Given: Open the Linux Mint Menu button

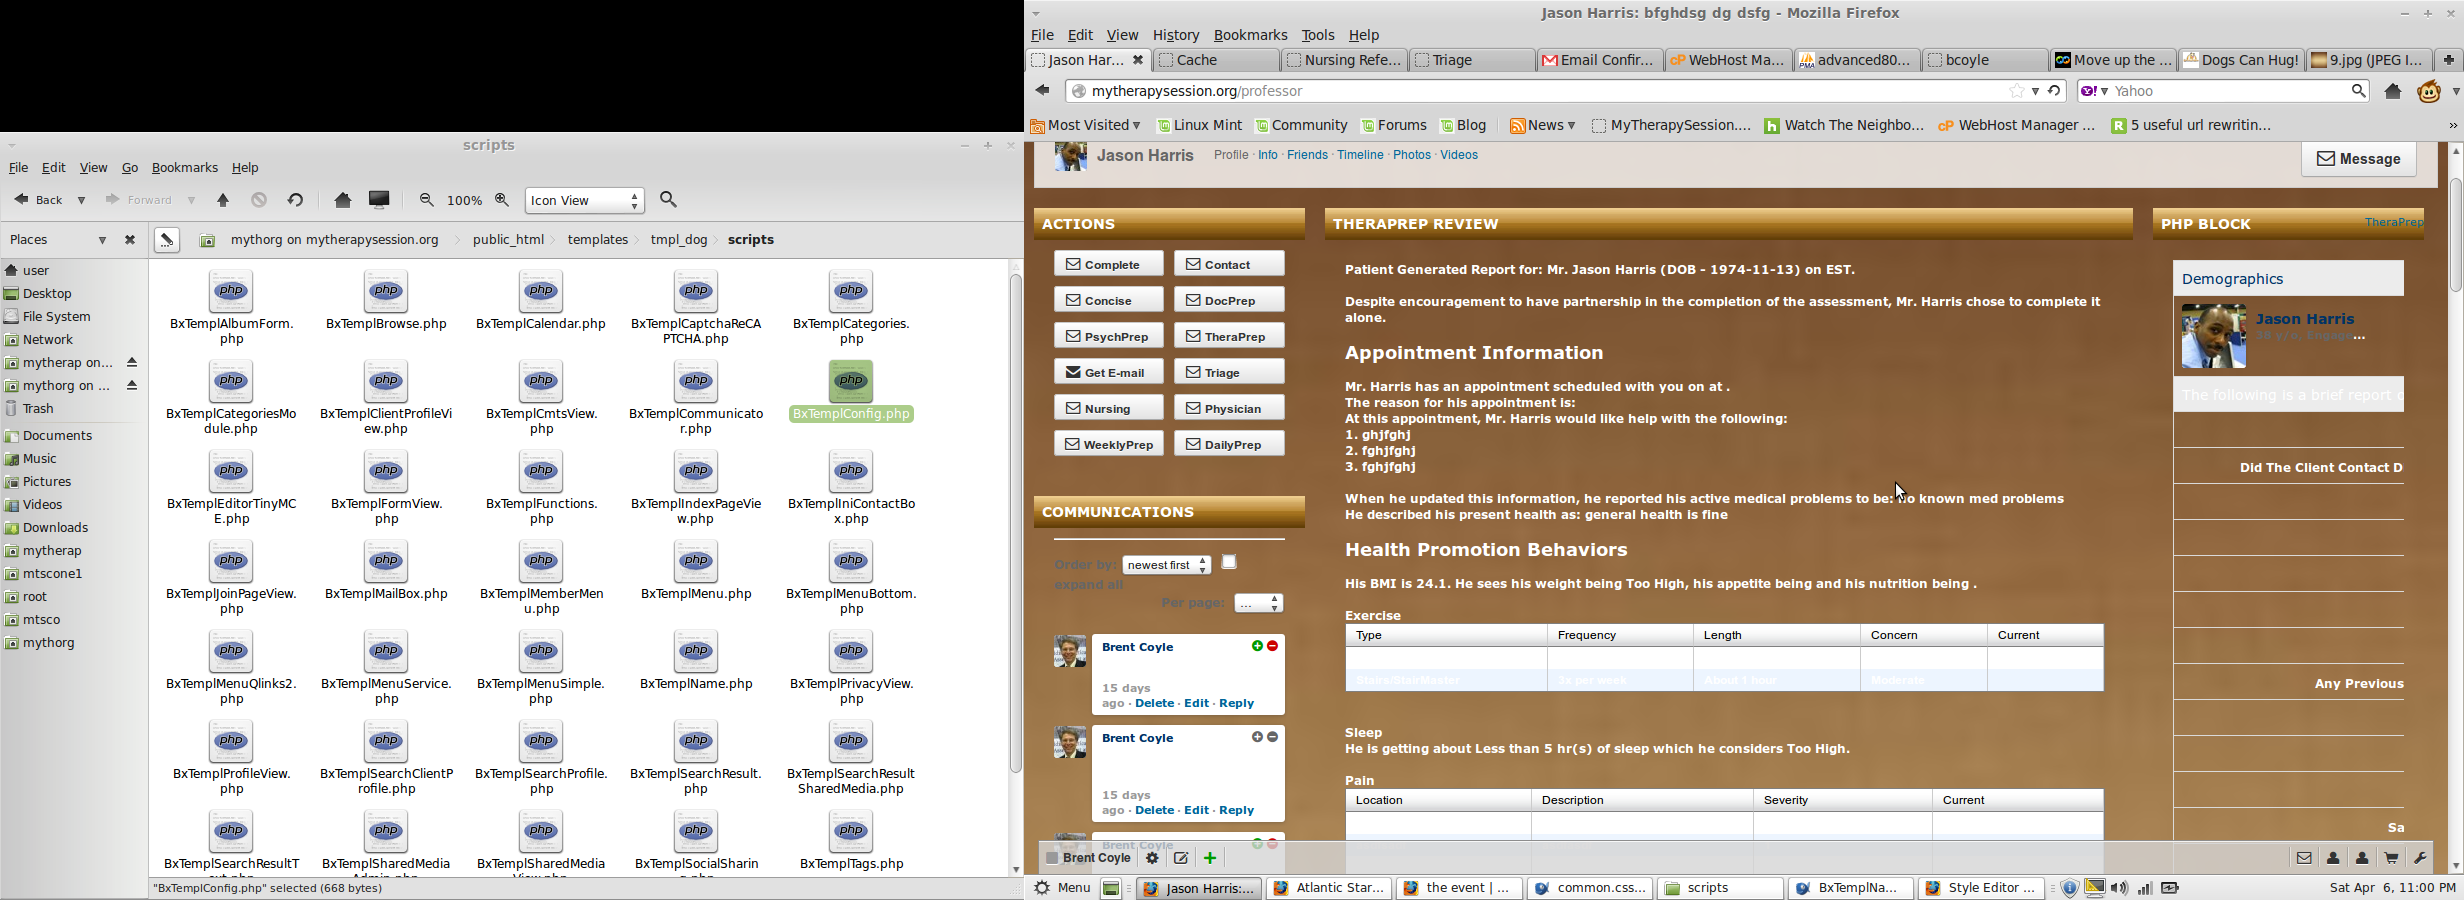Looking at the screenshot, I should point(1062,888).
